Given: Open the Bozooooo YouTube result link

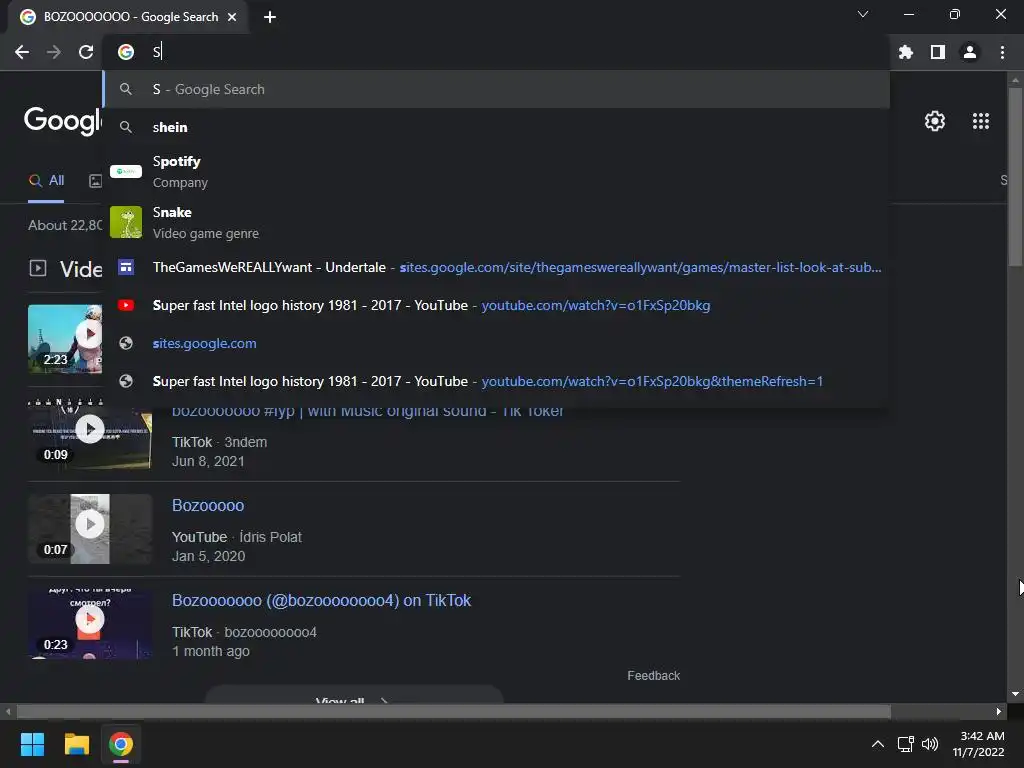Looking at the screenshot, I should tap(208, 505).
